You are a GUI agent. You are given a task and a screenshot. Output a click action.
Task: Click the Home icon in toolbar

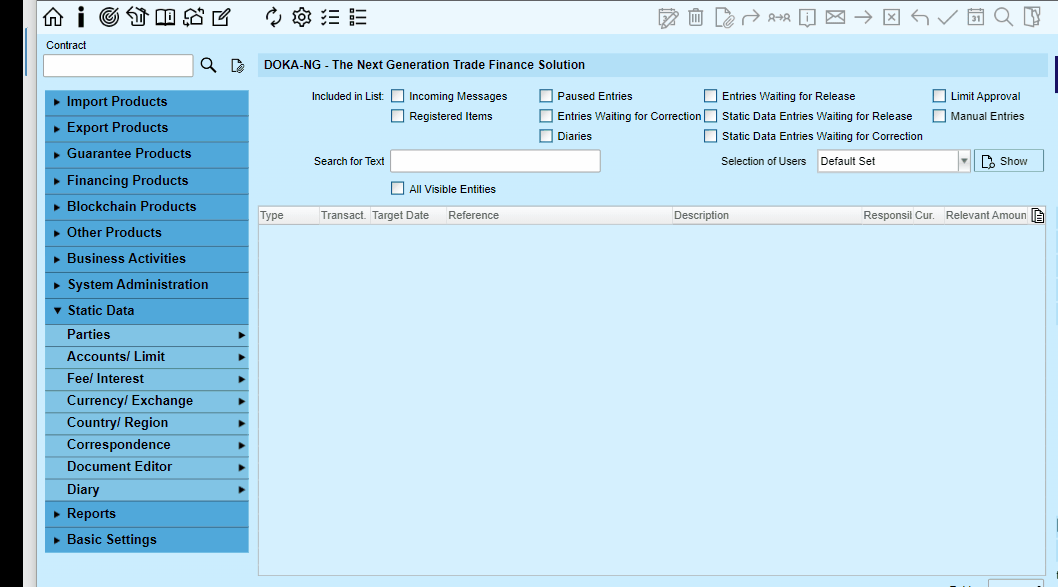[x=53, y=17]
